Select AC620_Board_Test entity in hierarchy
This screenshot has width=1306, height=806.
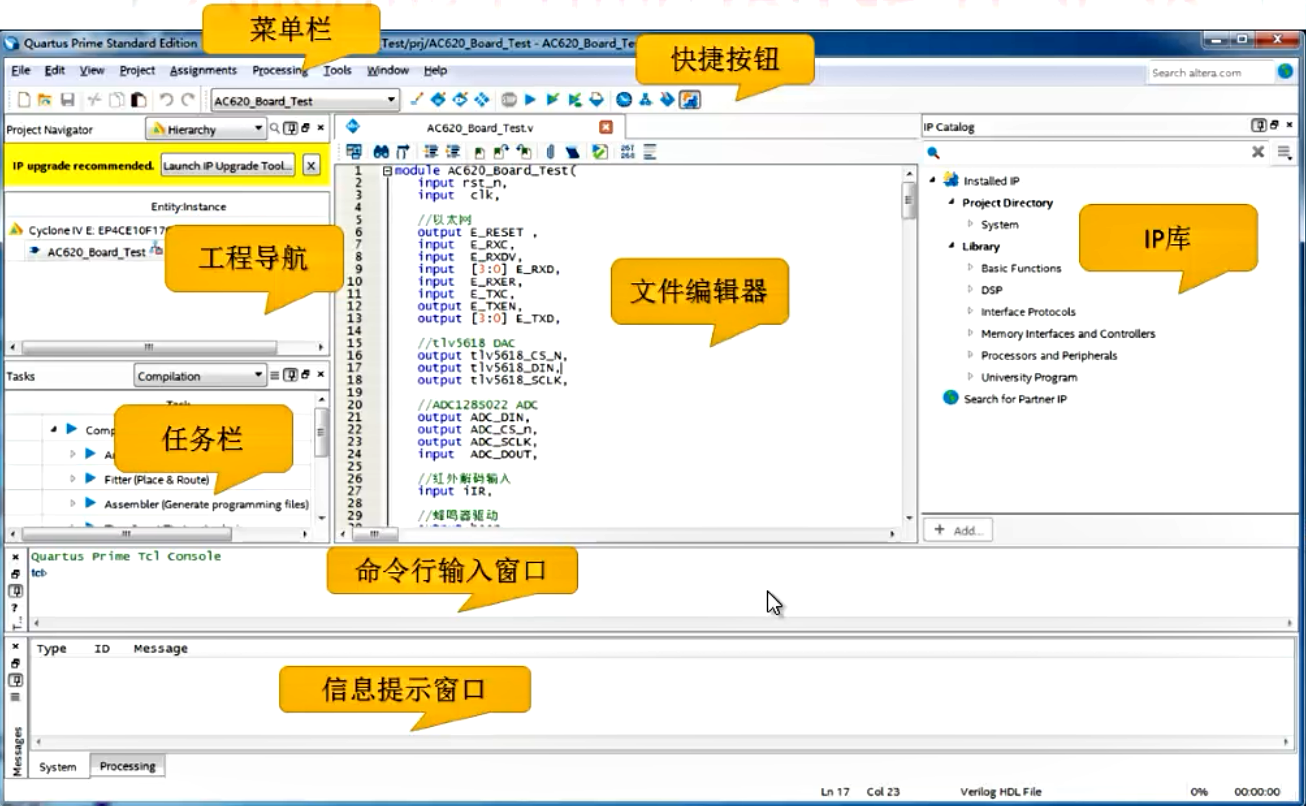(96, 252)
